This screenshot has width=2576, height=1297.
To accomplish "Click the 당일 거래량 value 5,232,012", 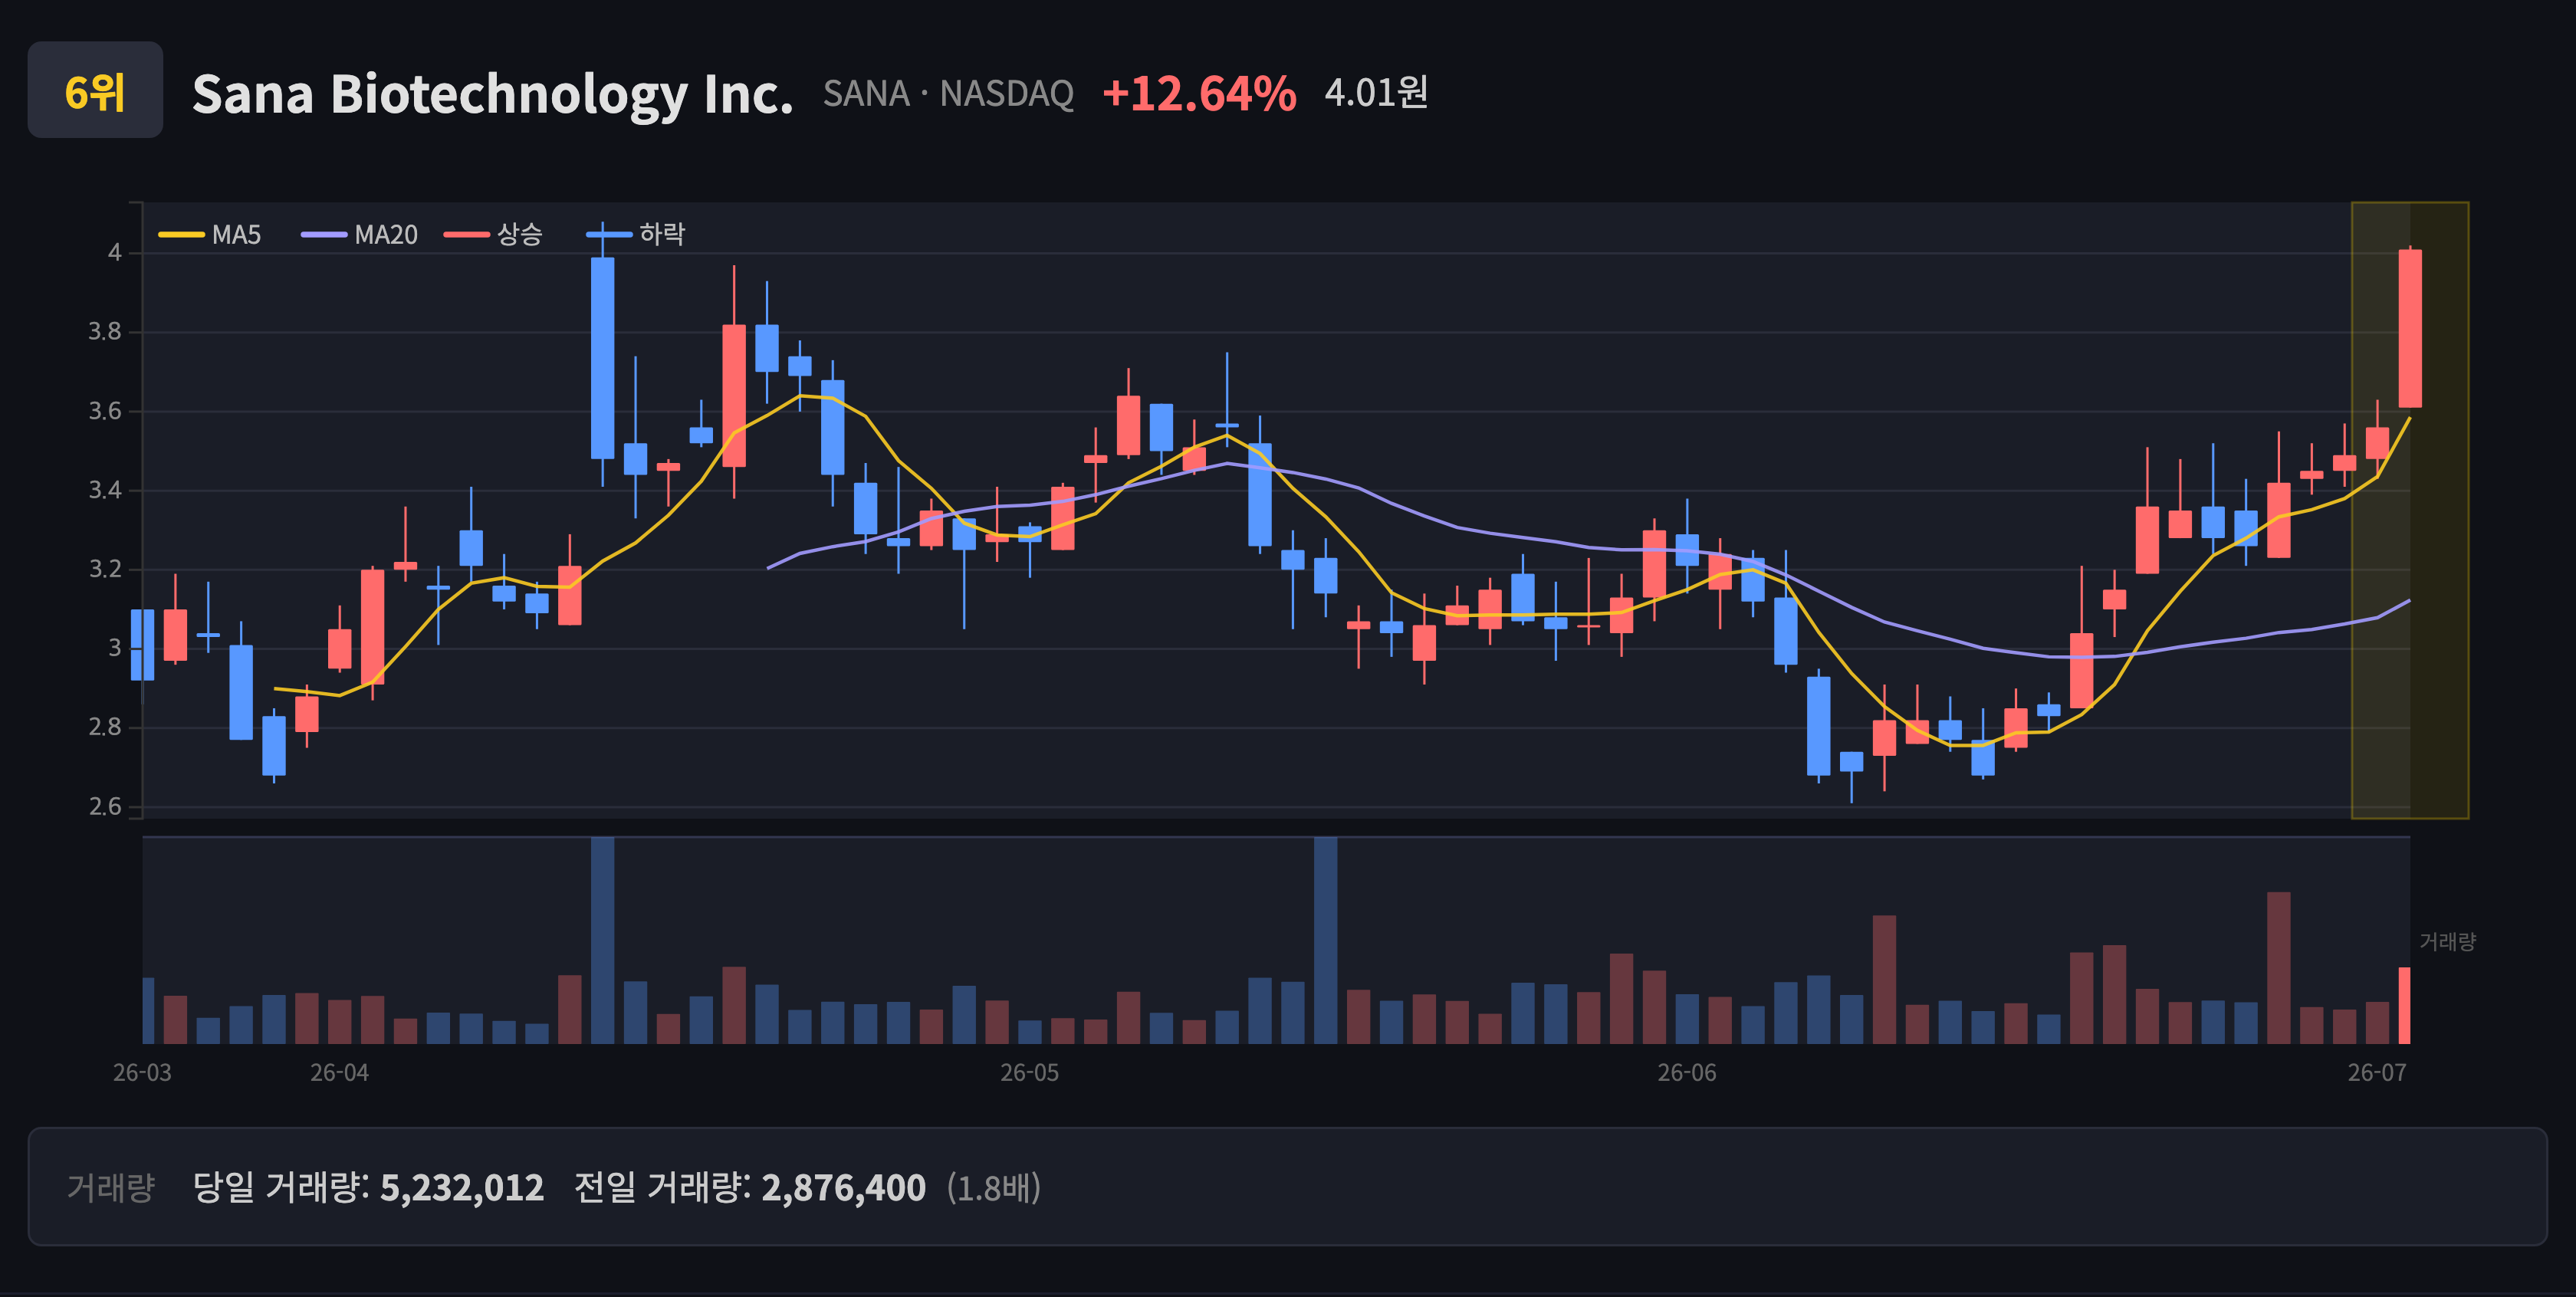I will pos(462,1188).
